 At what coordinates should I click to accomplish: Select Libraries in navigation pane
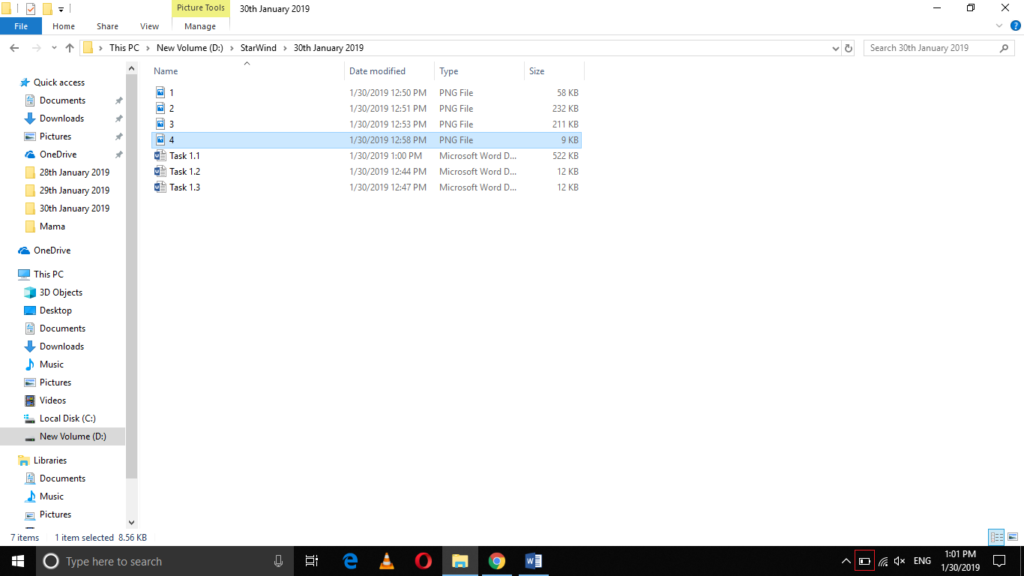[50, 460]
